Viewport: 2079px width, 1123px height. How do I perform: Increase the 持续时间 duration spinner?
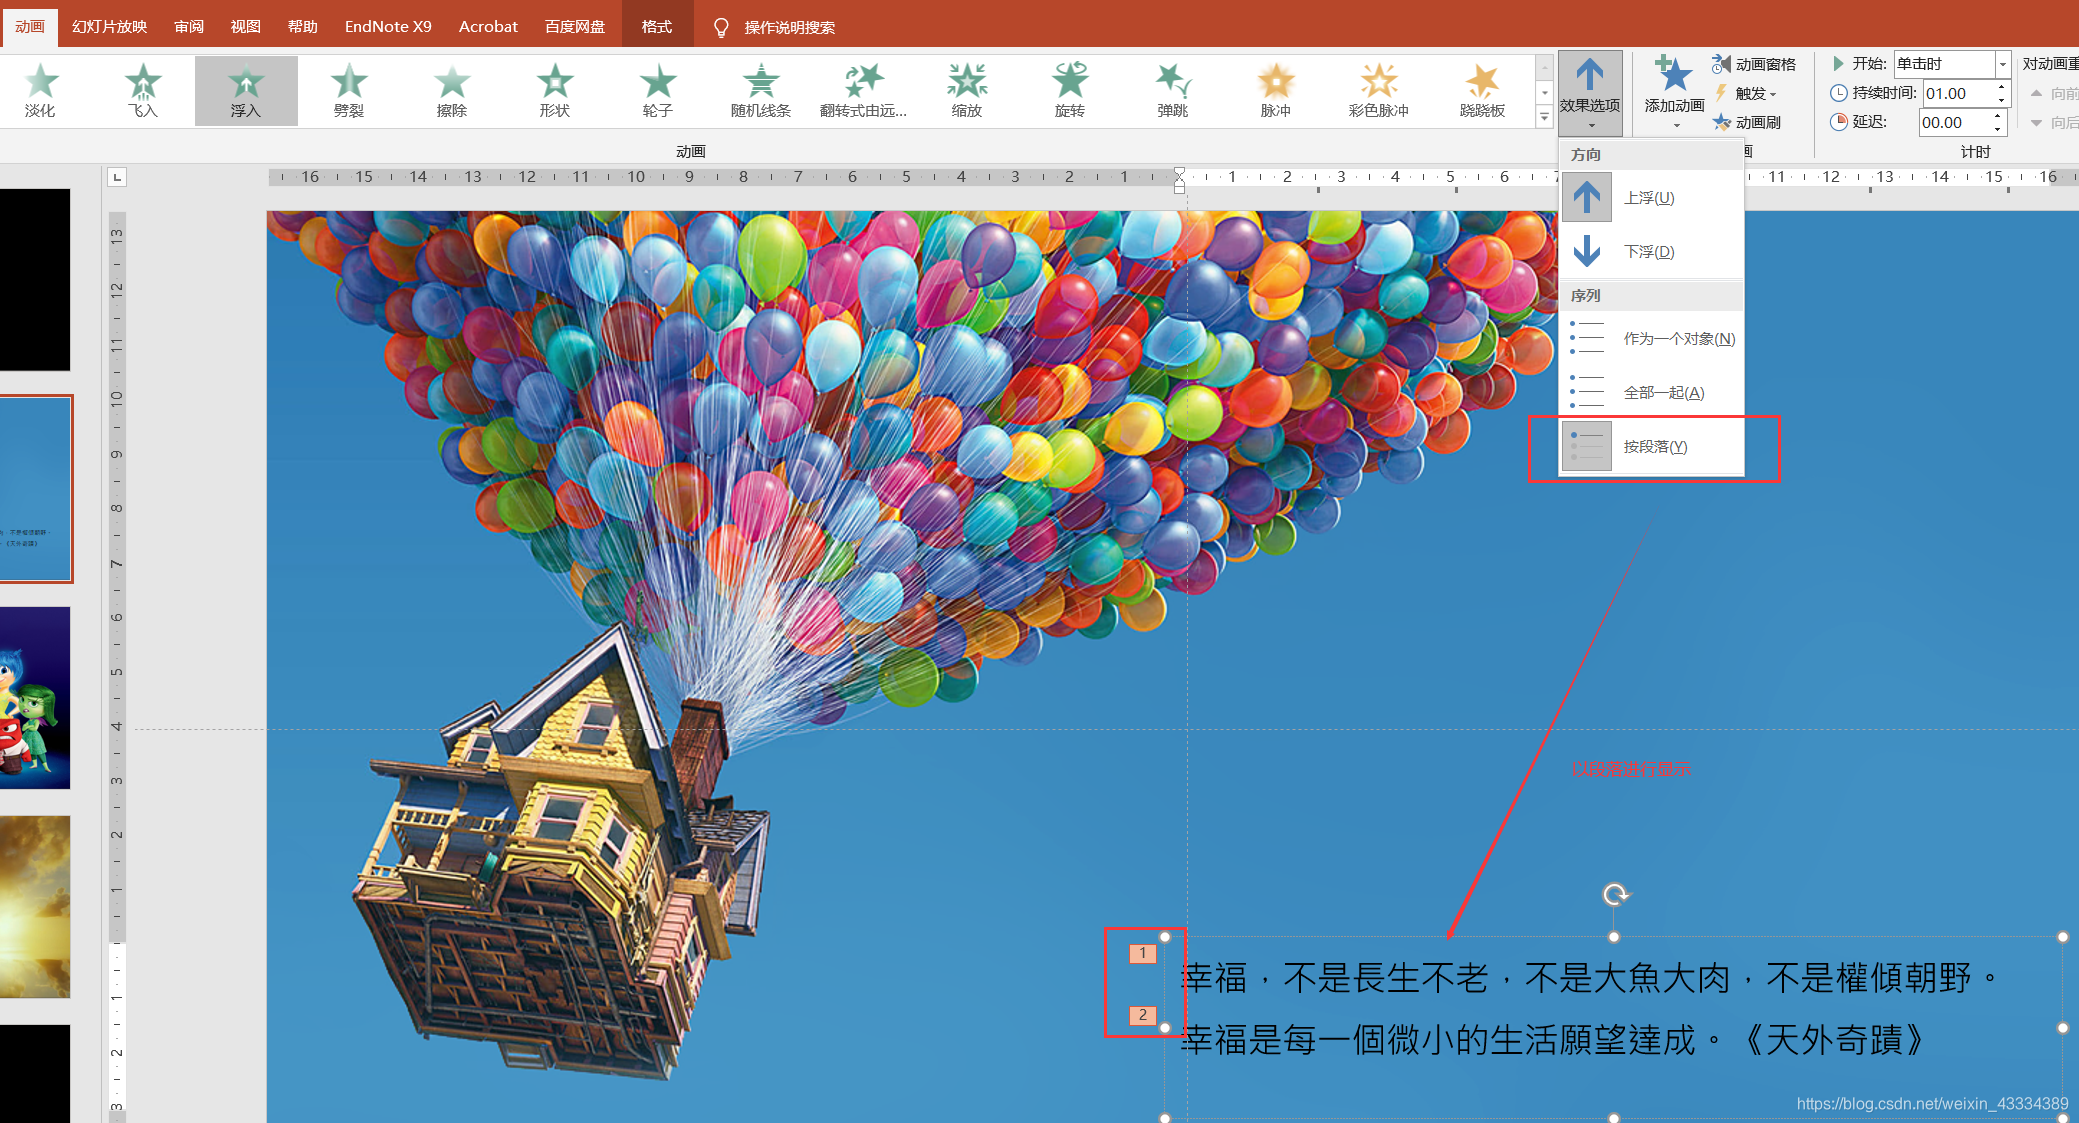pyautogui.click(x=2001, y=88)
